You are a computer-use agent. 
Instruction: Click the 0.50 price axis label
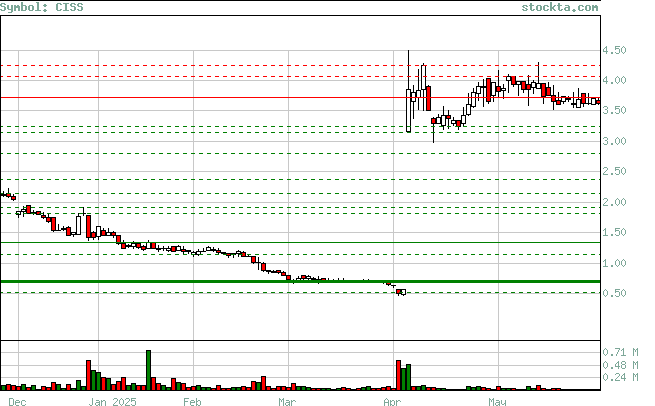[x=614, y=293]
